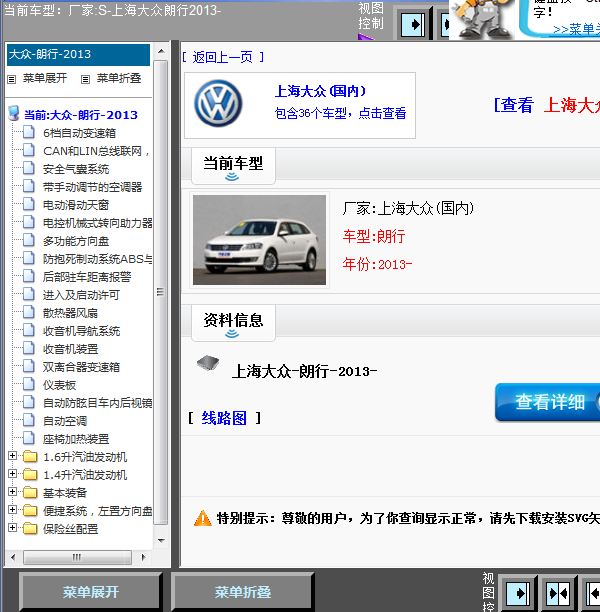Click the bottom view control right-arrow icon
Viewport: 600px width, 612px height.
pos(518,594)
